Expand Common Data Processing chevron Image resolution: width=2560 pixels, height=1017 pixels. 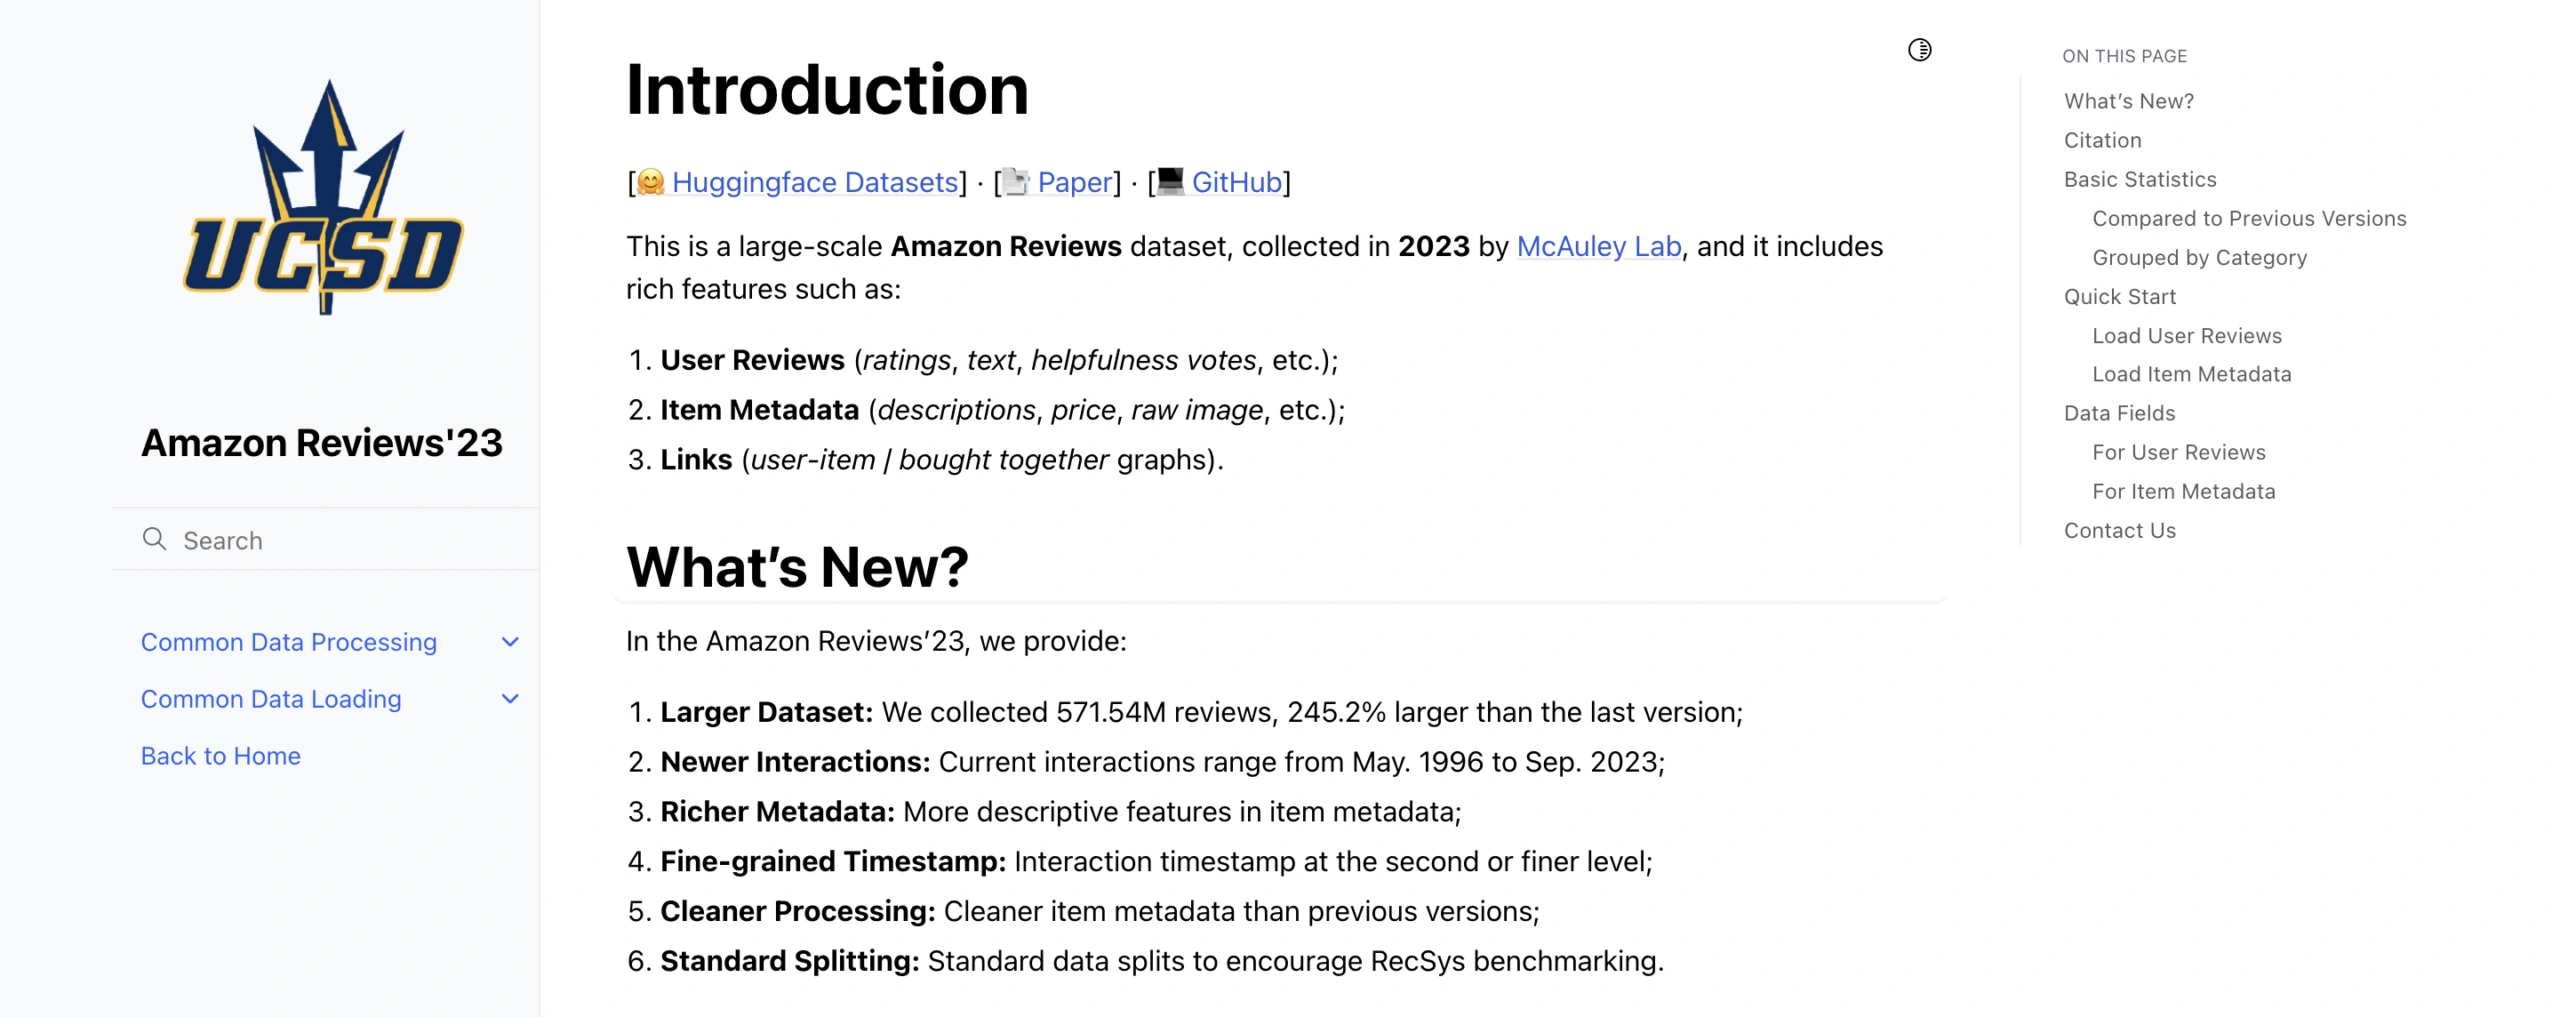coord(509,642)
